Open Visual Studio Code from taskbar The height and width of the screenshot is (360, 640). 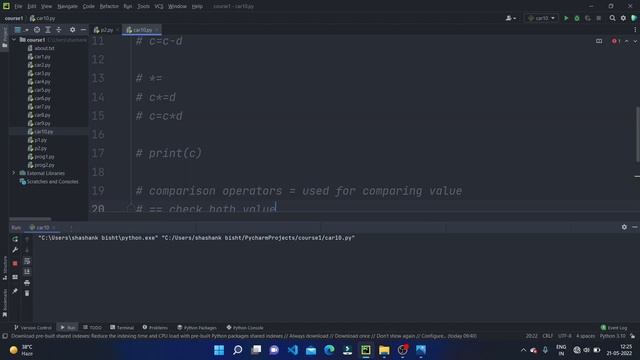pyautogui.click(x=293, y=350)
